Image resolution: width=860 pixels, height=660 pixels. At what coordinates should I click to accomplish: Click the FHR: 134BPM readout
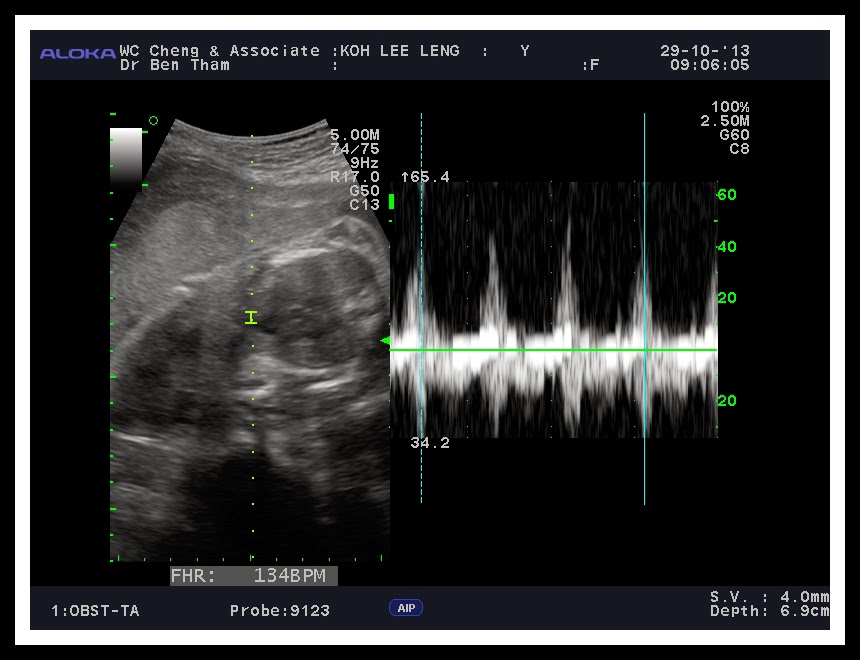point(253,576)
